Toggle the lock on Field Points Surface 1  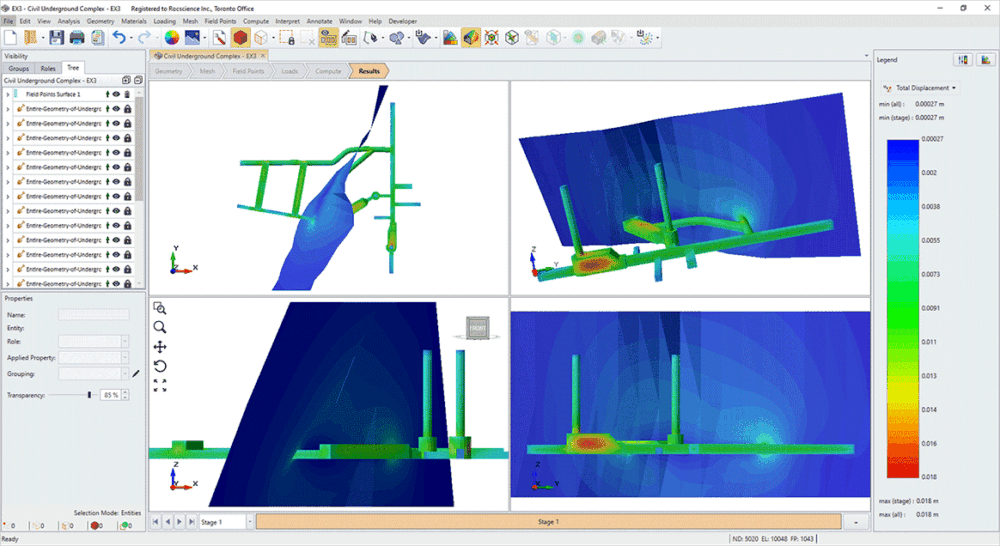pos(128,94)
